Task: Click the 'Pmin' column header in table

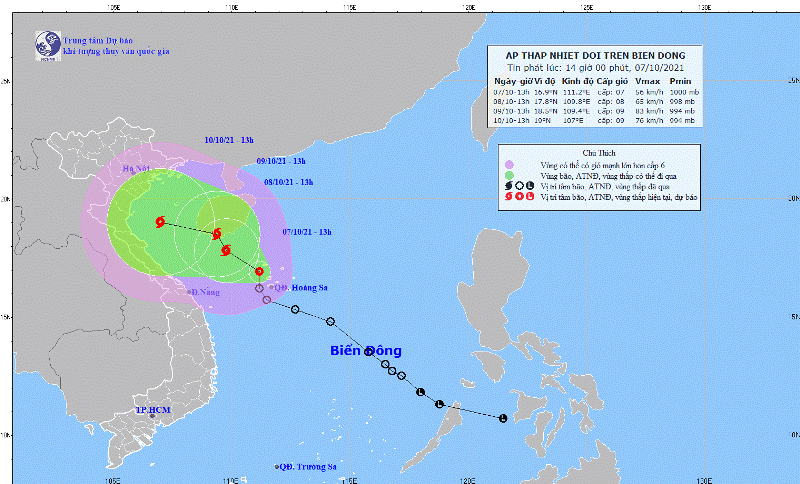Action: 679,81
